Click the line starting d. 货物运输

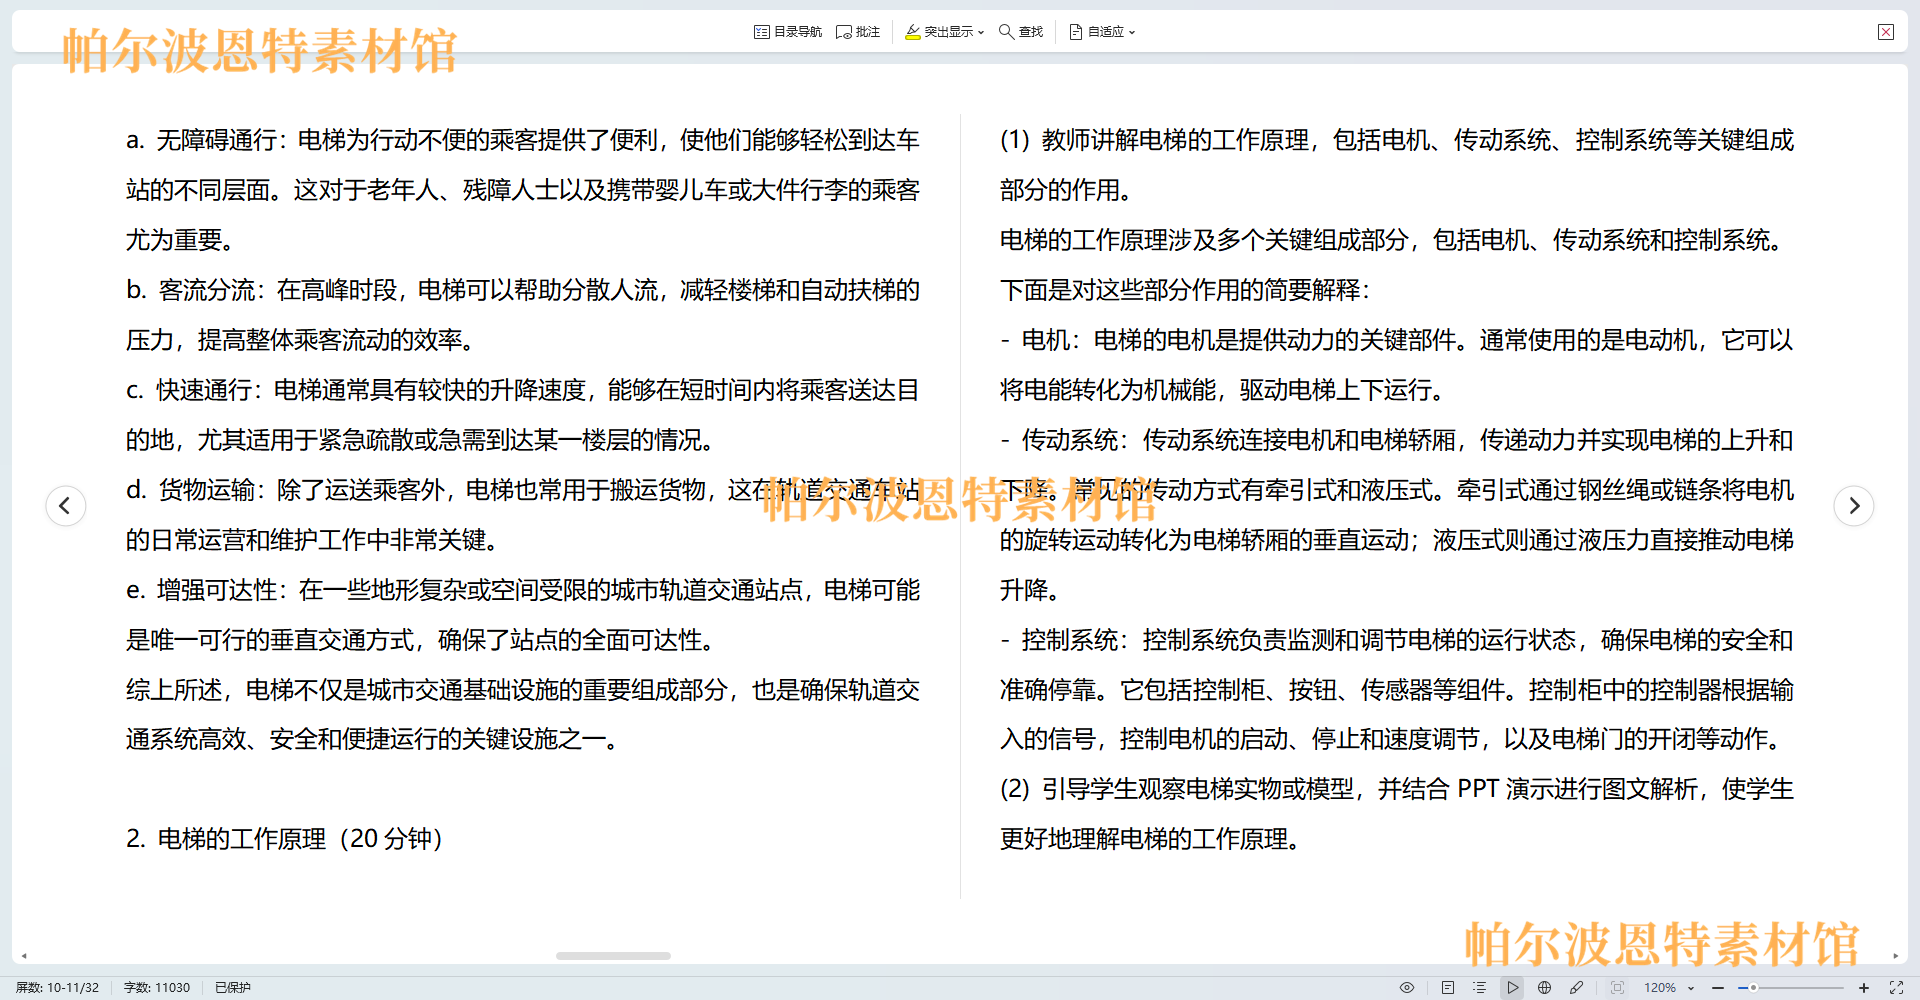point(523,490)
